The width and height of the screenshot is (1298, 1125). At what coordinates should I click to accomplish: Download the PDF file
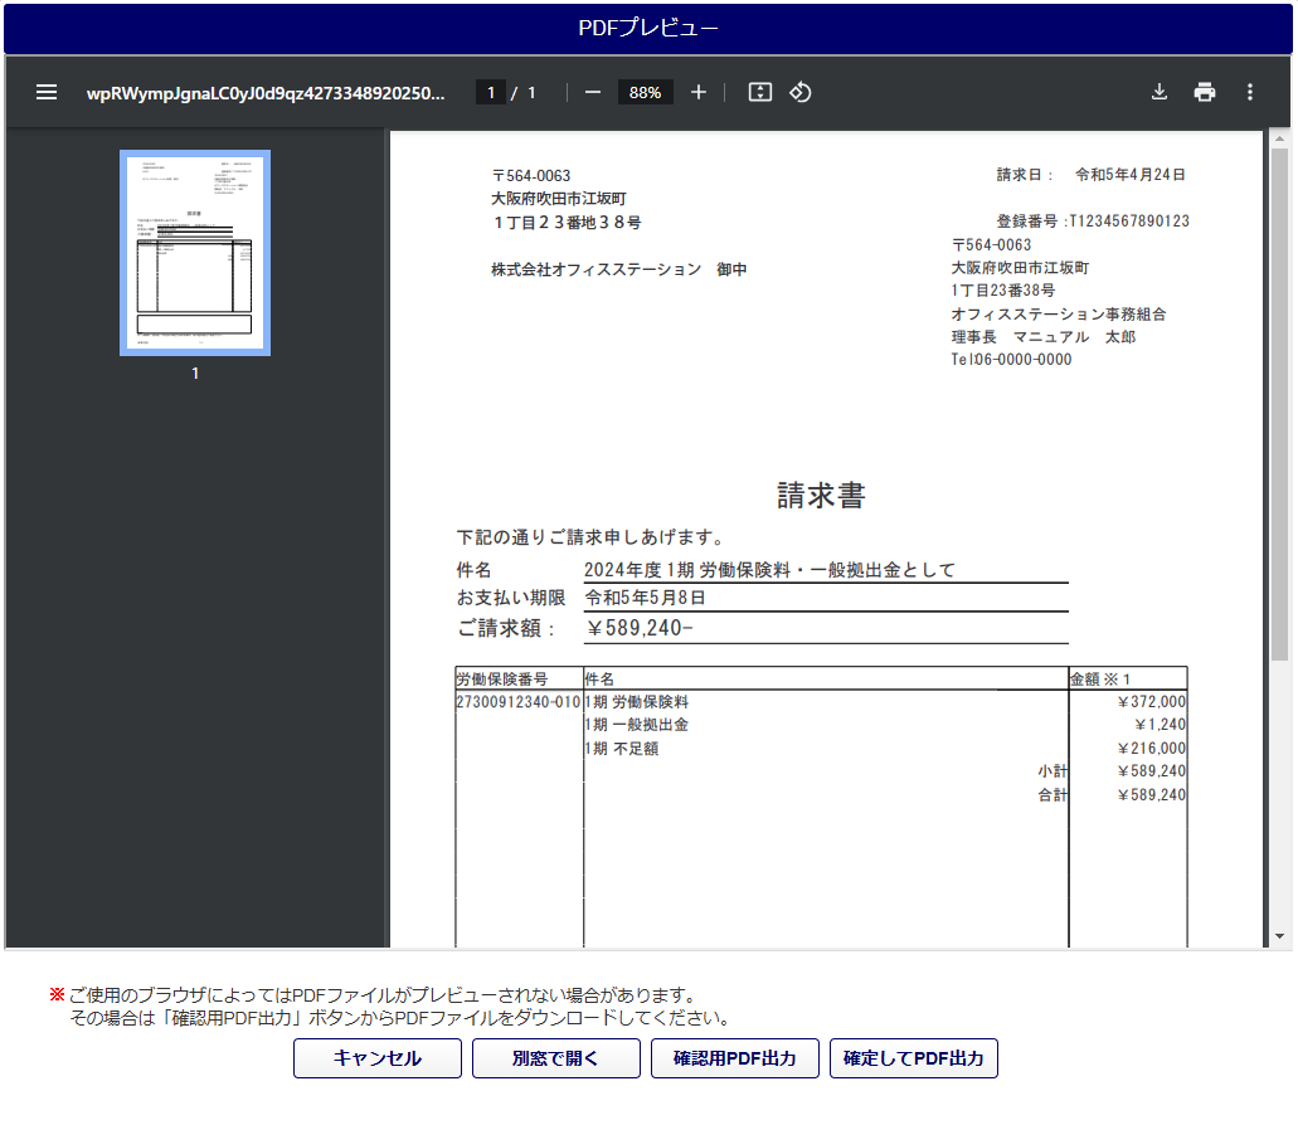coord(1159,92)
